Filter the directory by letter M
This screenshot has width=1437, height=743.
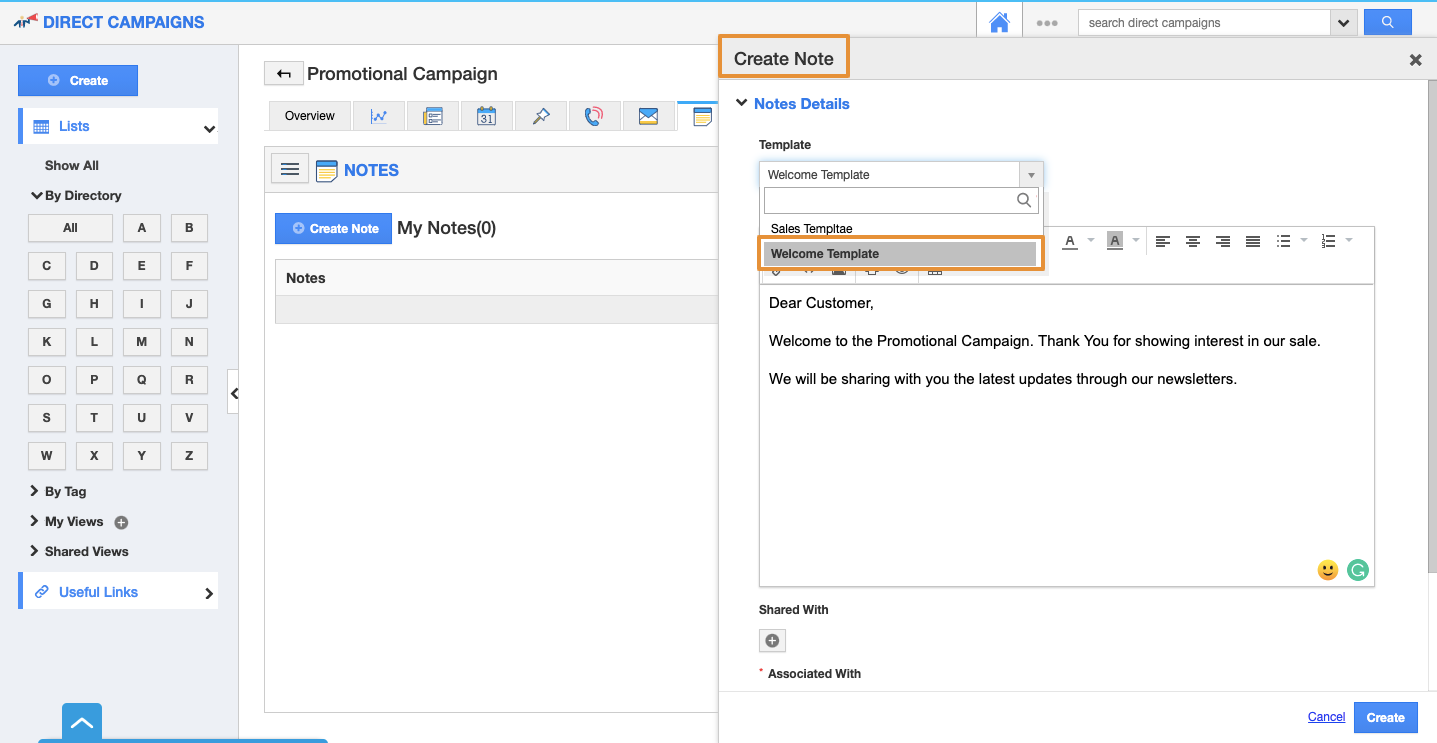pyautogui.click(x=141, y=342)
